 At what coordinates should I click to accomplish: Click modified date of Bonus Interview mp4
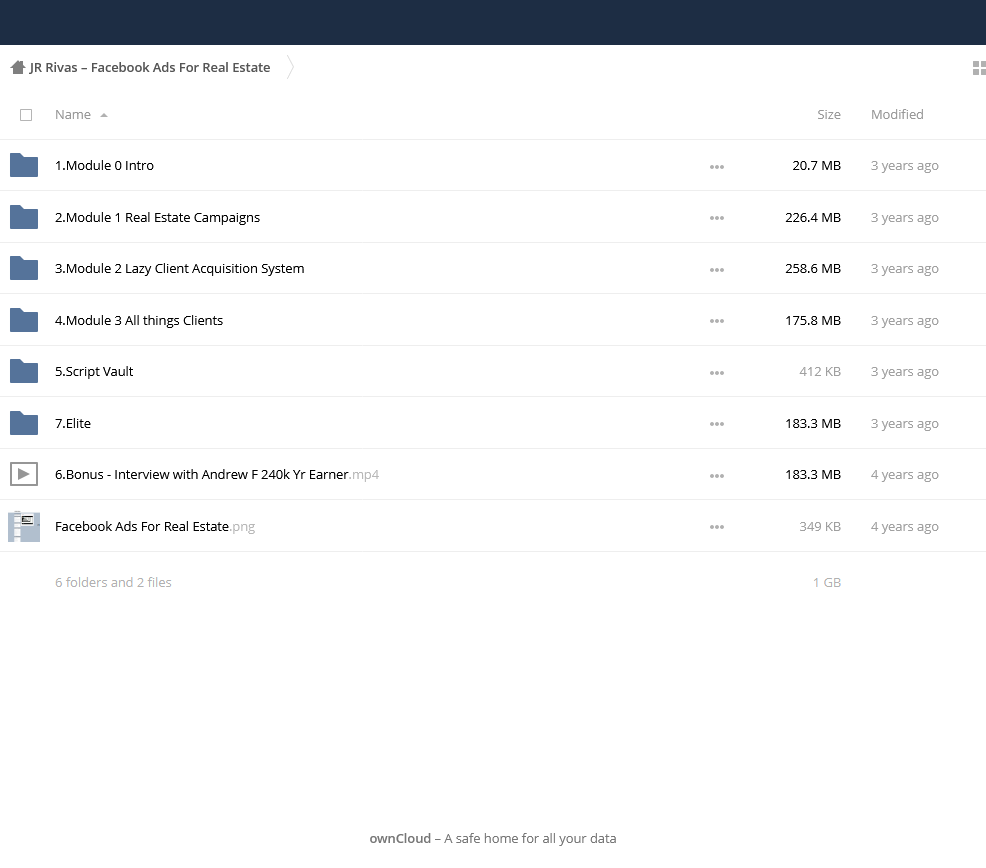[x=905, y=474]
